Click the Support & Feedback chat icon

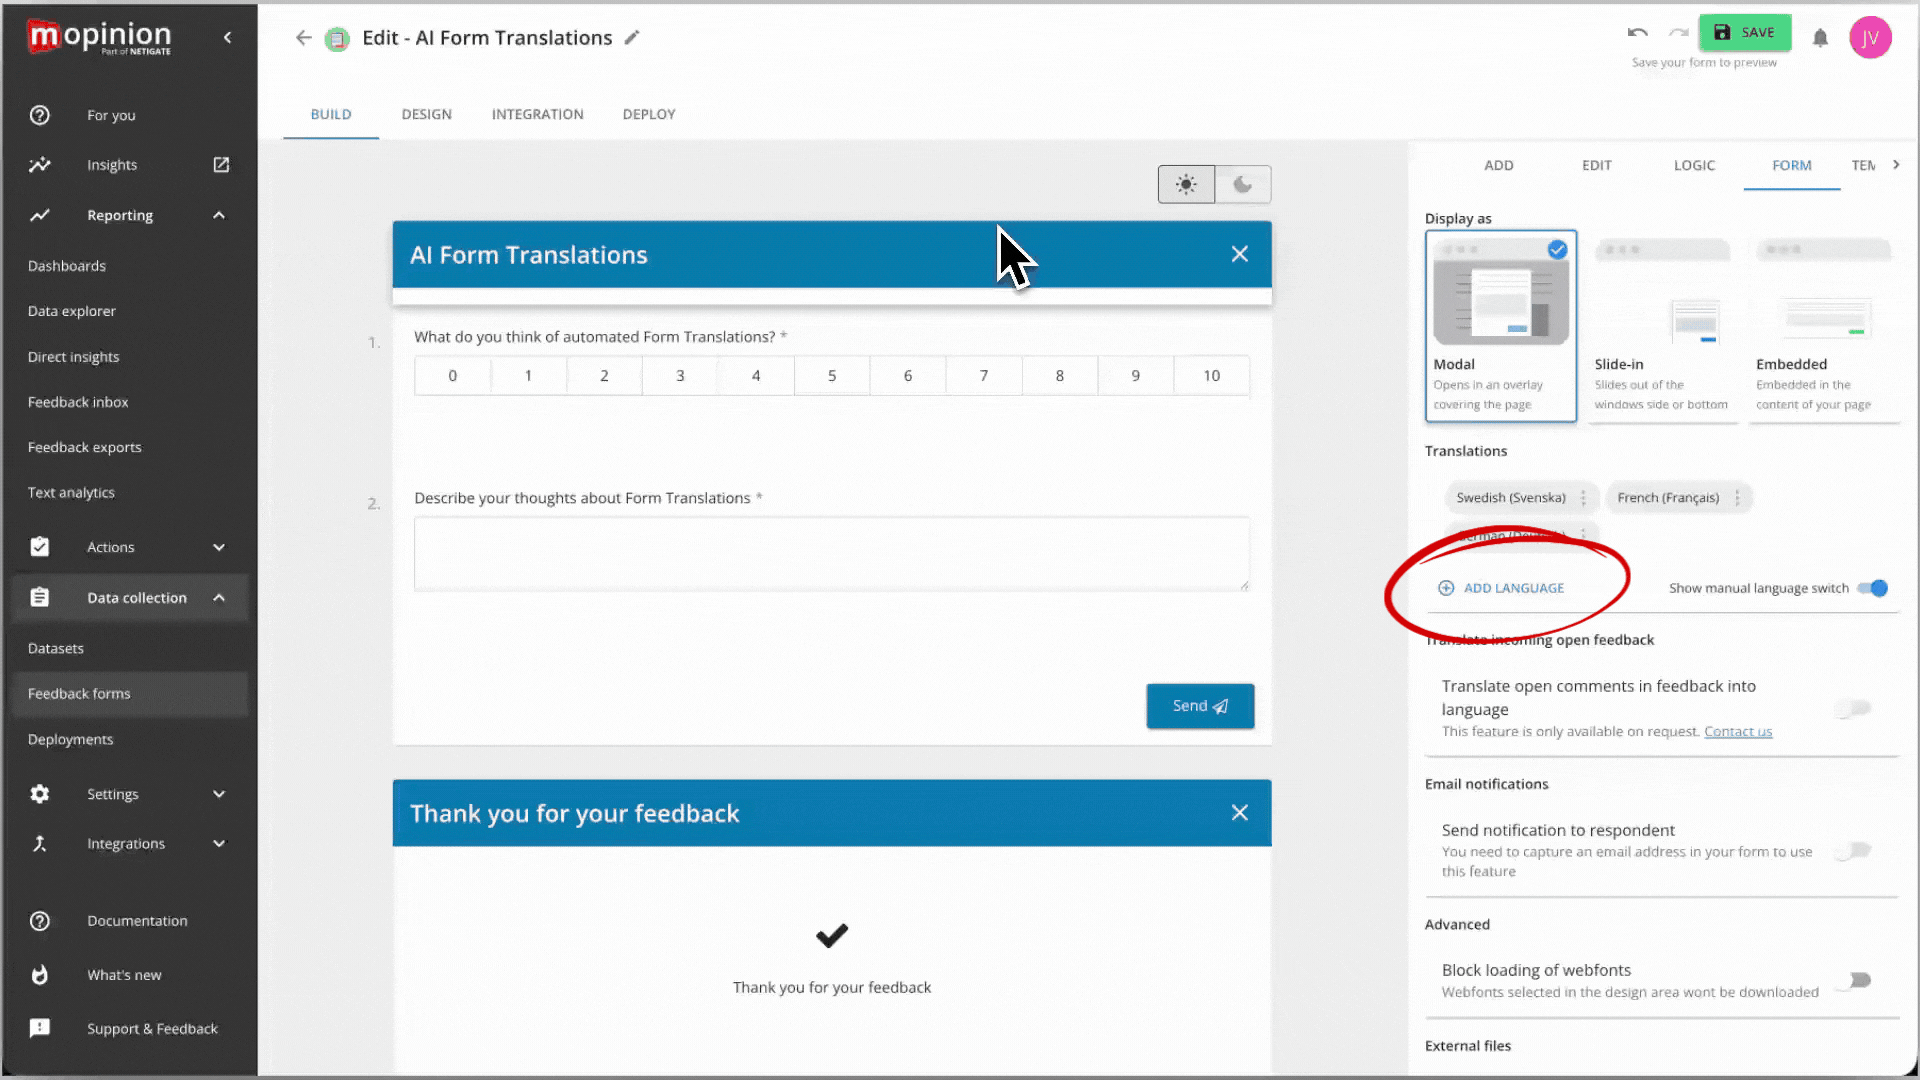pyautogui.click(x=40, y=1028)
